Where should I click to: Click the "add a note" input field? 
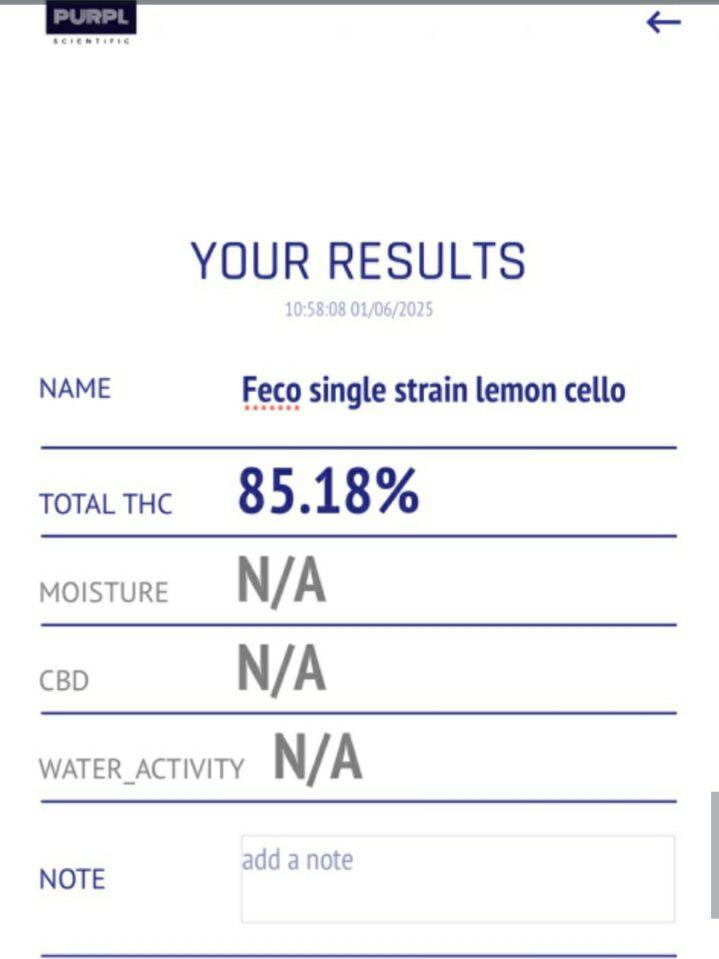(x=457, y=878)
